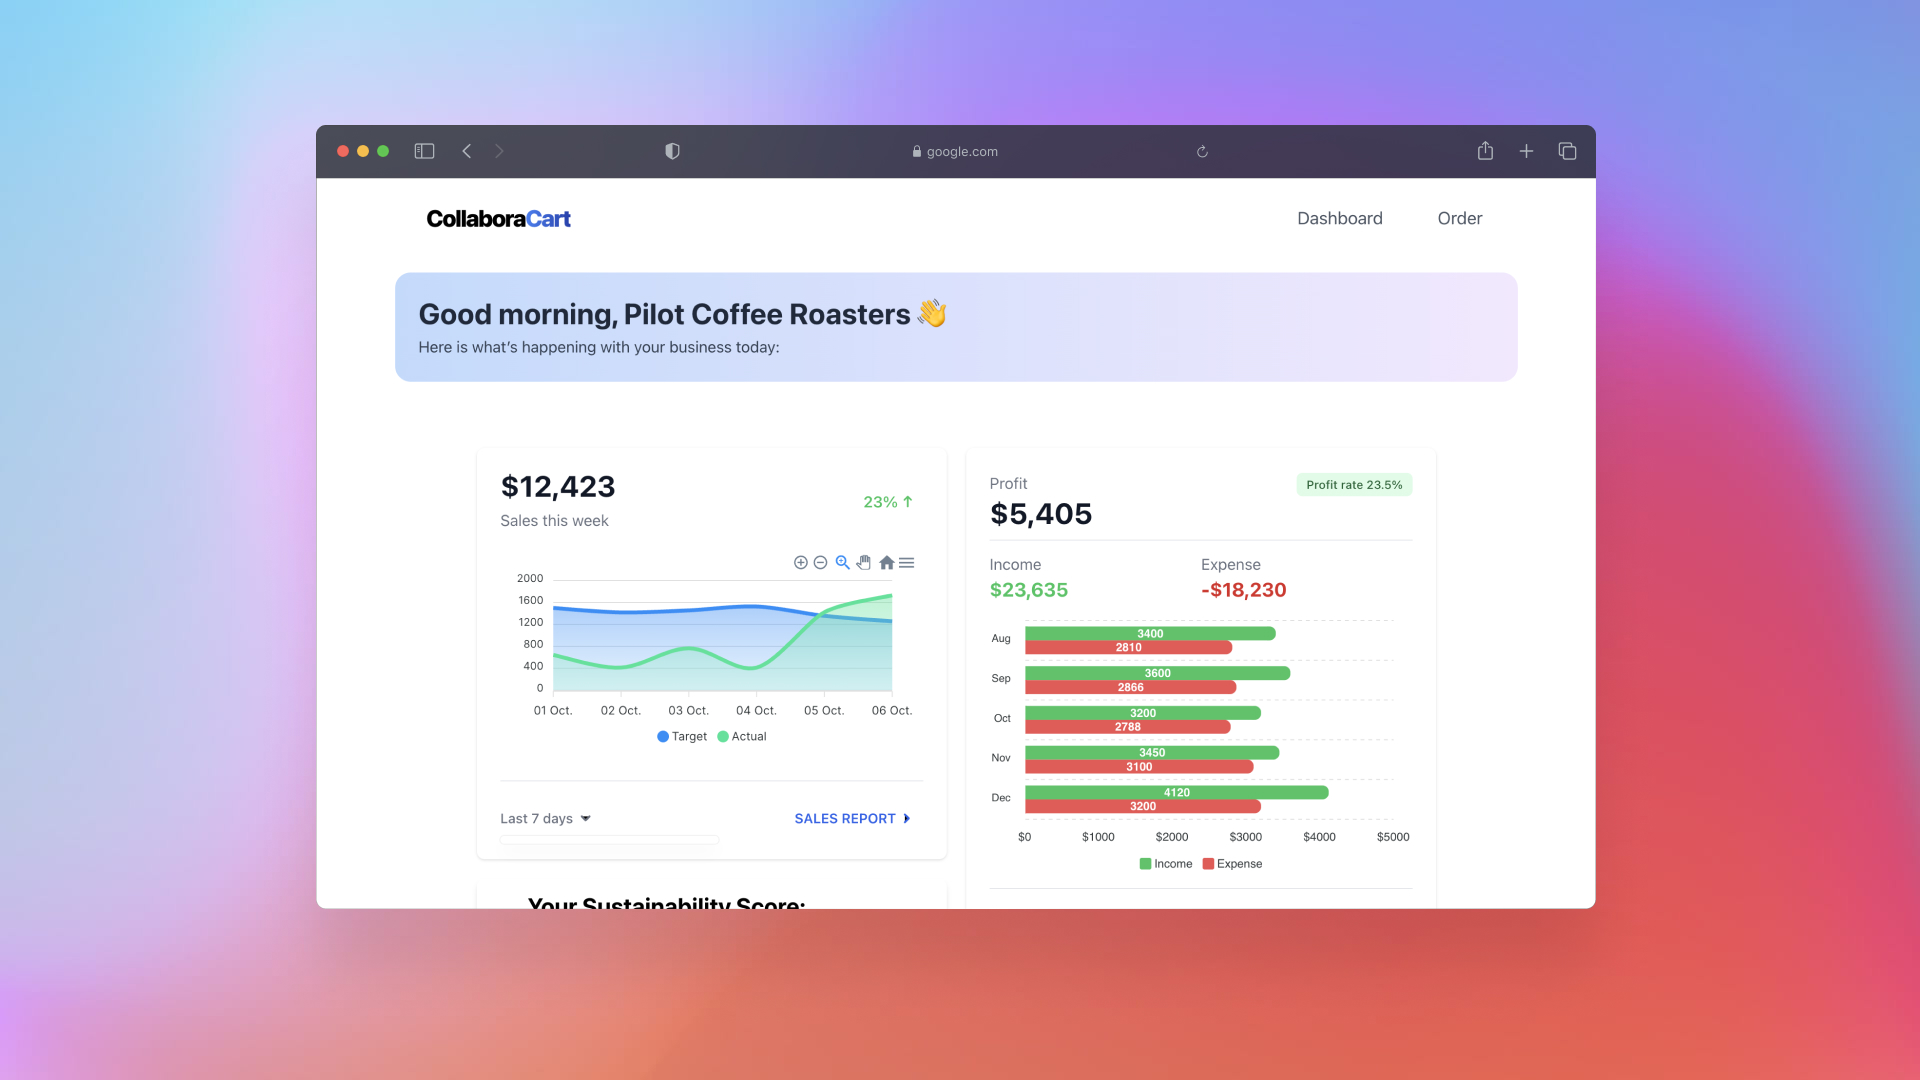Open the SALES REPORT link
The width and height of the screenshot is (1920, 1080).
click(852, 819)
